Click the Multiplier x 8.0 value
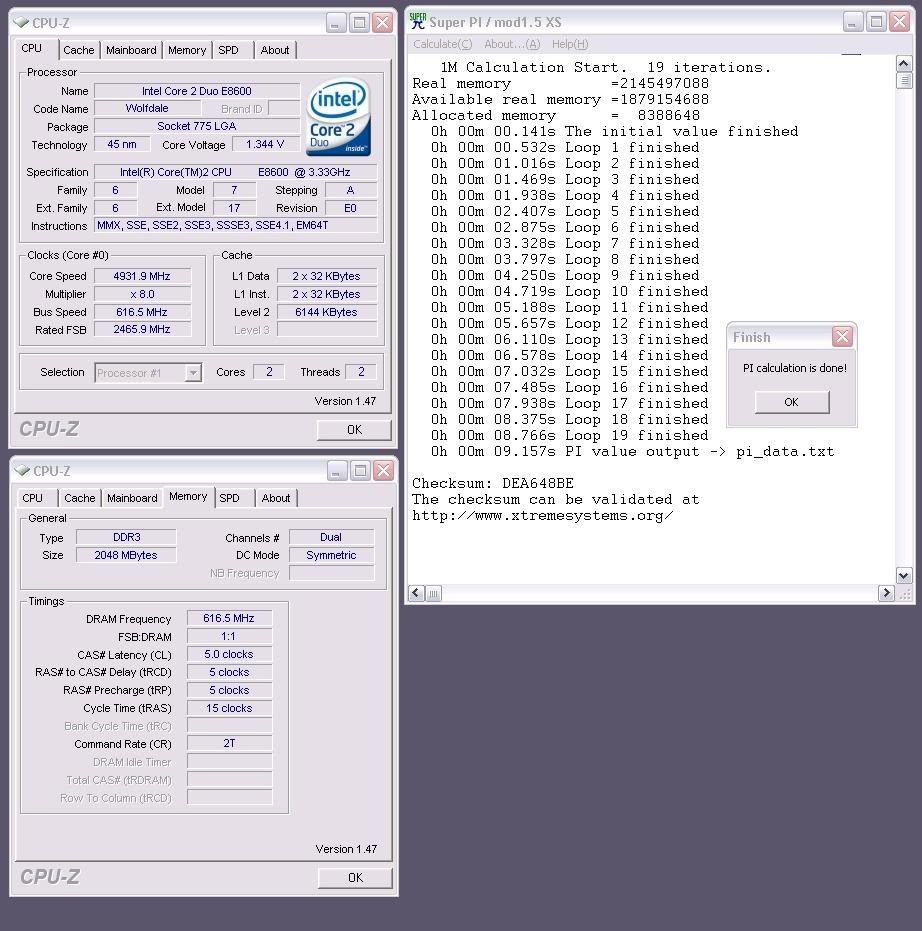Screen dimensions: 922x931 point(142,294)
